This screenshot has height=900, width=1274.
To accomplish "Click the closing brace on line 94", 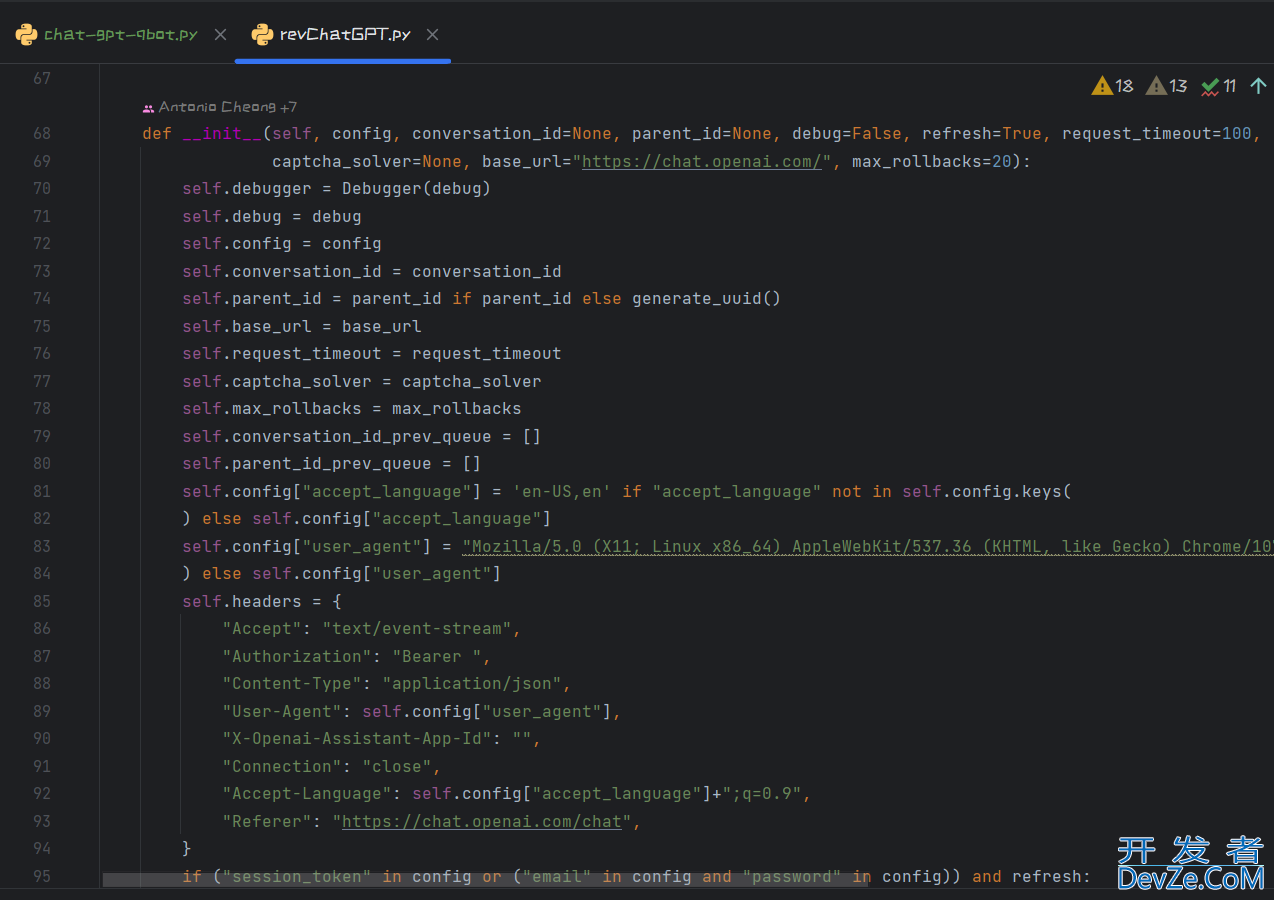I will [187, 848].
